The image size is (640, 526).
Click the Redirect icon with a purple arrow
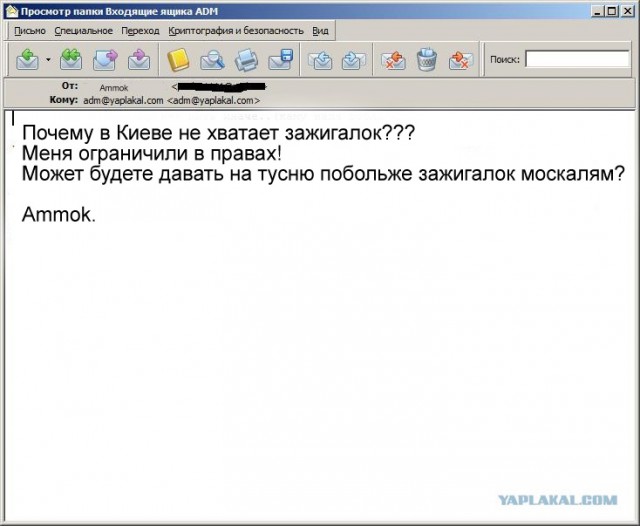(139, 60)
